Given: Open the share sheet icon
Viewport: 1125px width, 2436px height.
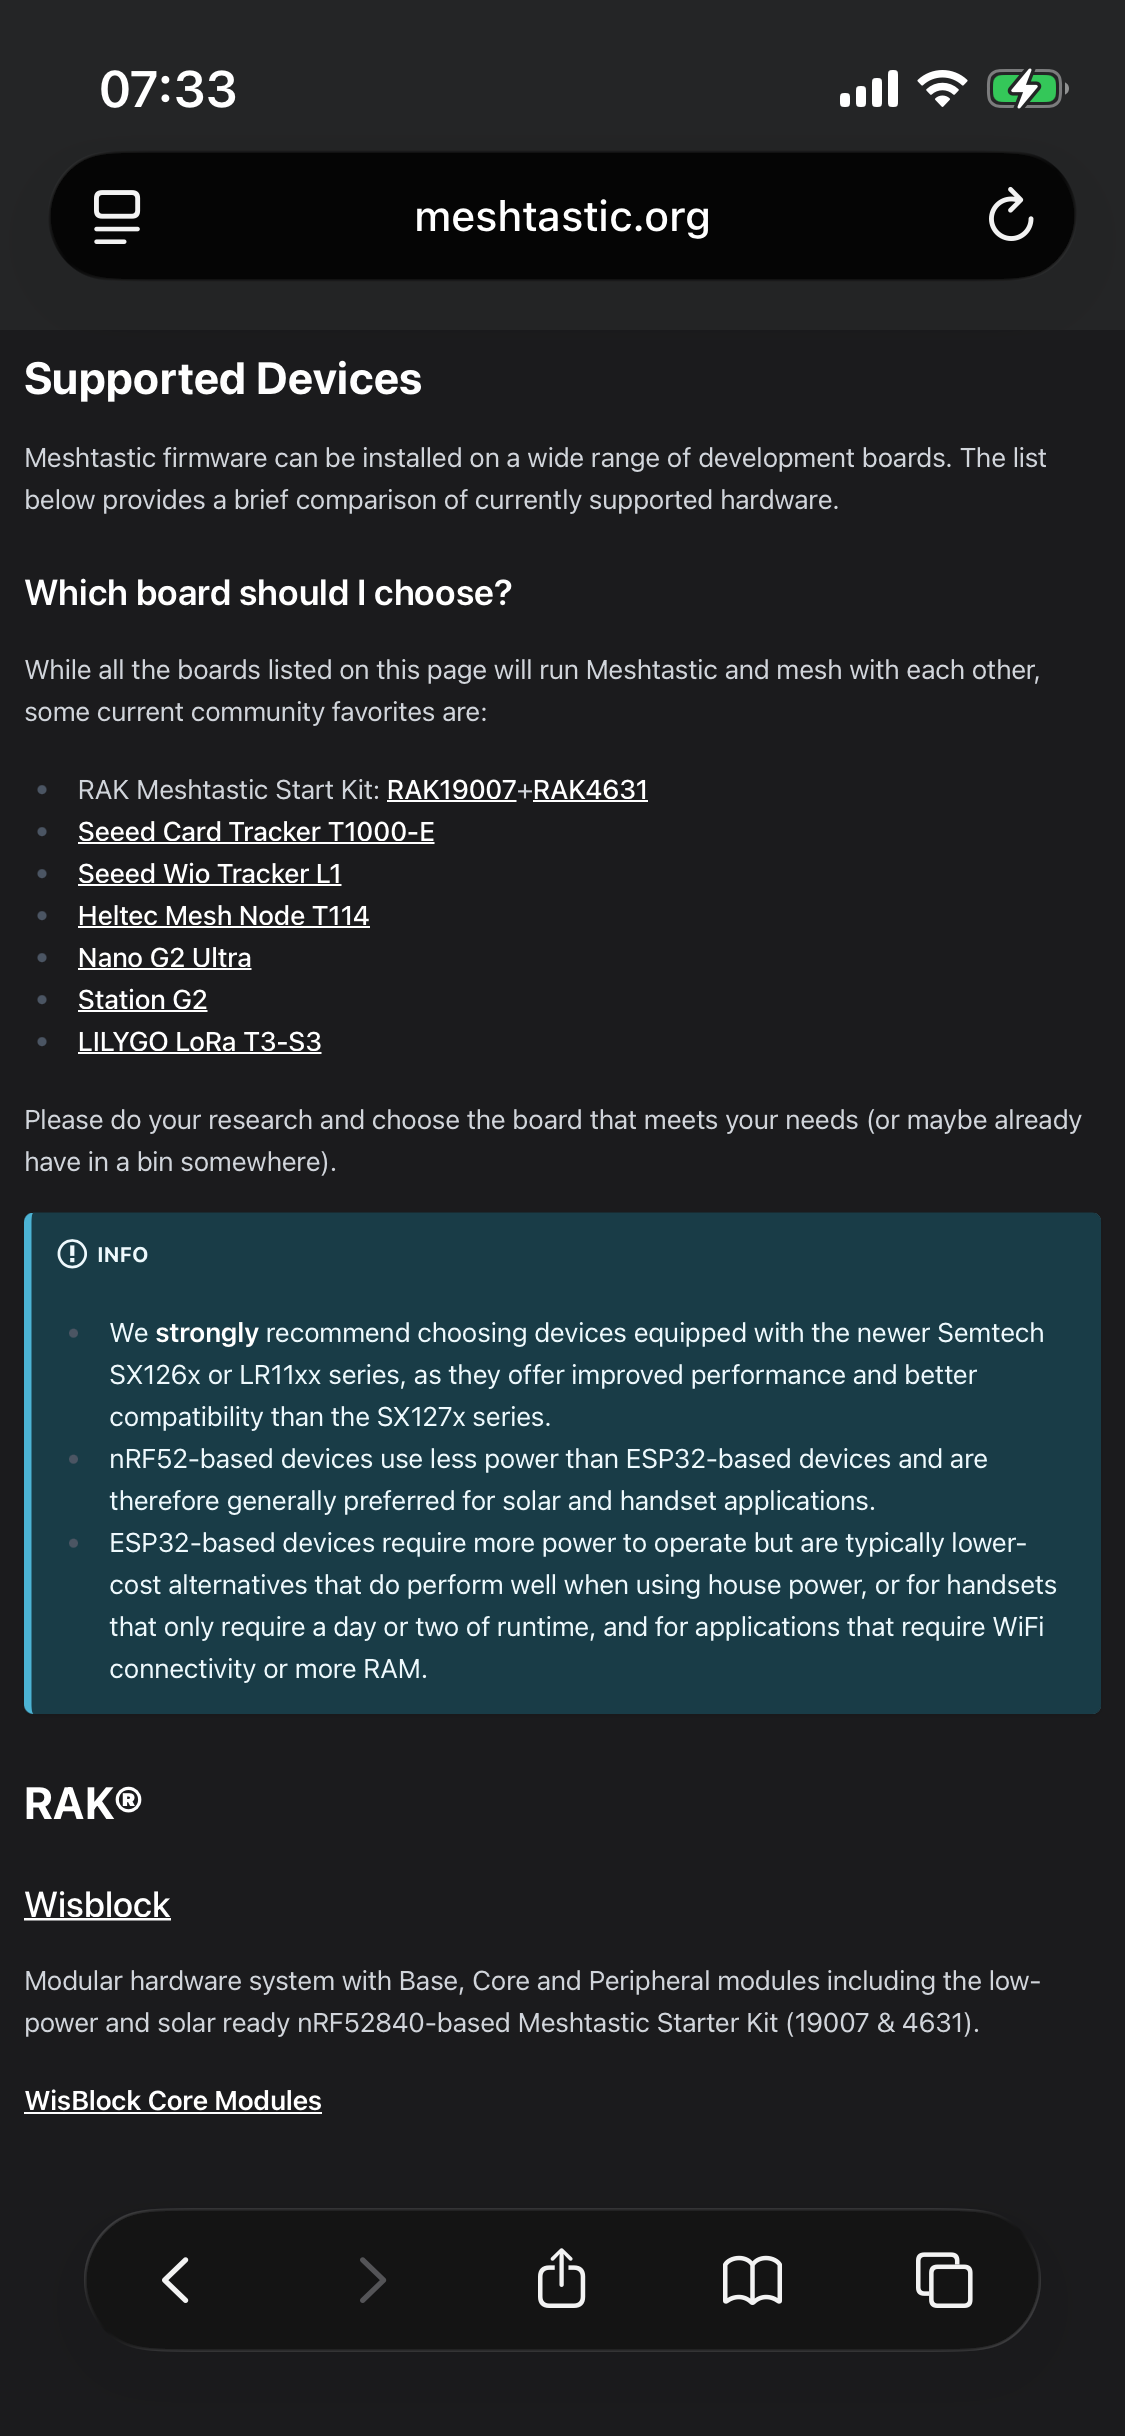Looking at the screenshot, I should pyautogui.click(x=561, y=2280).
